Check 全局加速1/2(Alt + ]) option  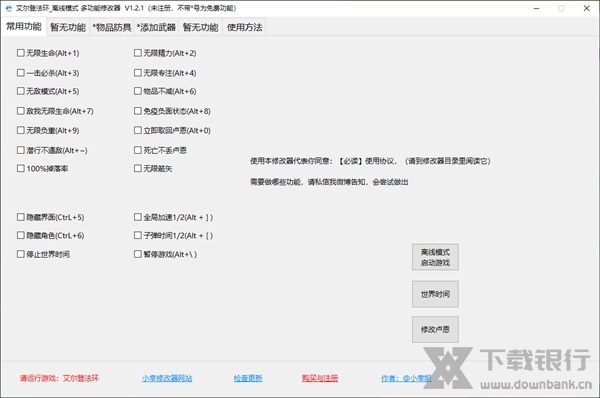(173, 217)
